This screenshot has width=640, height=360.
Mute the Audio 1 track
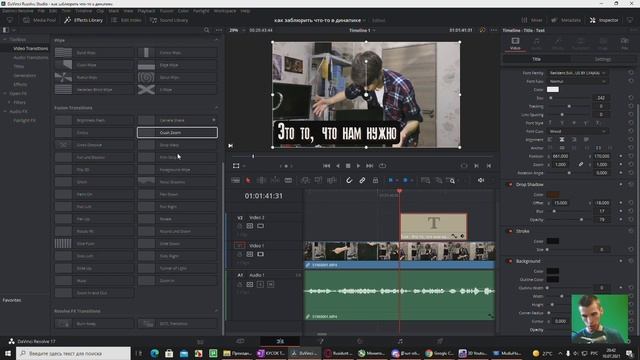[x=270, y=284]
